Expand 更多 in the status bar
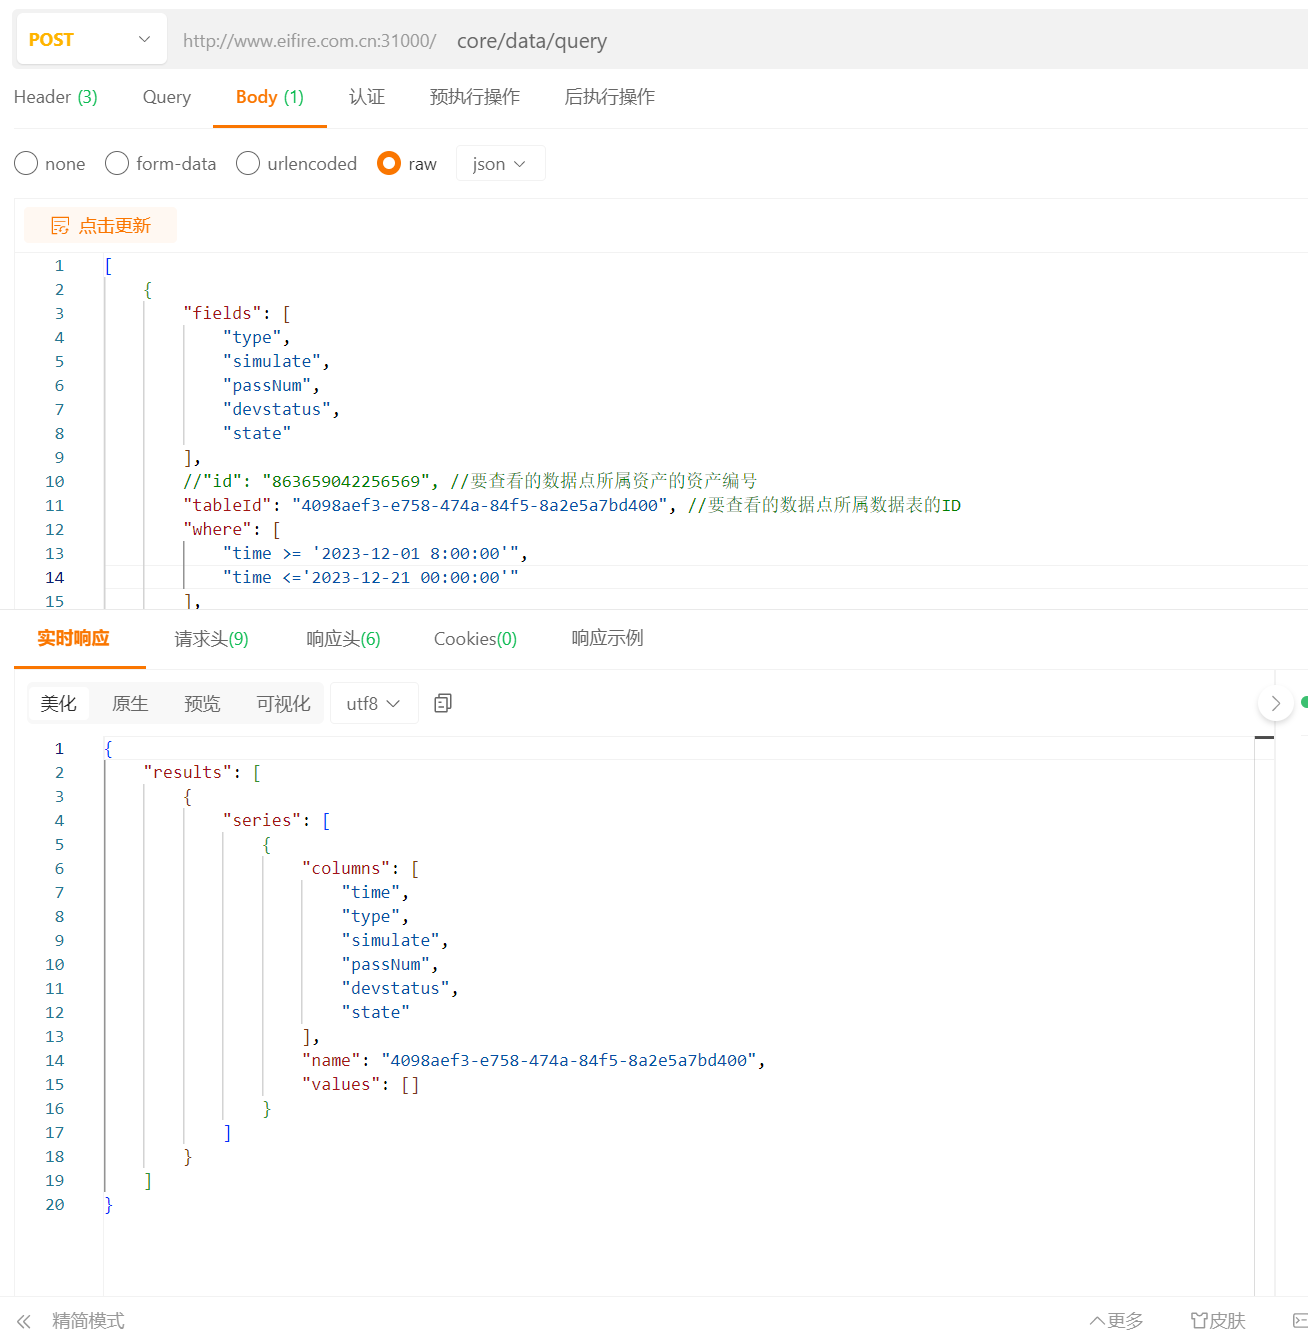This screenshot has width=1308, height=1340. [x=1117, y=1321]
